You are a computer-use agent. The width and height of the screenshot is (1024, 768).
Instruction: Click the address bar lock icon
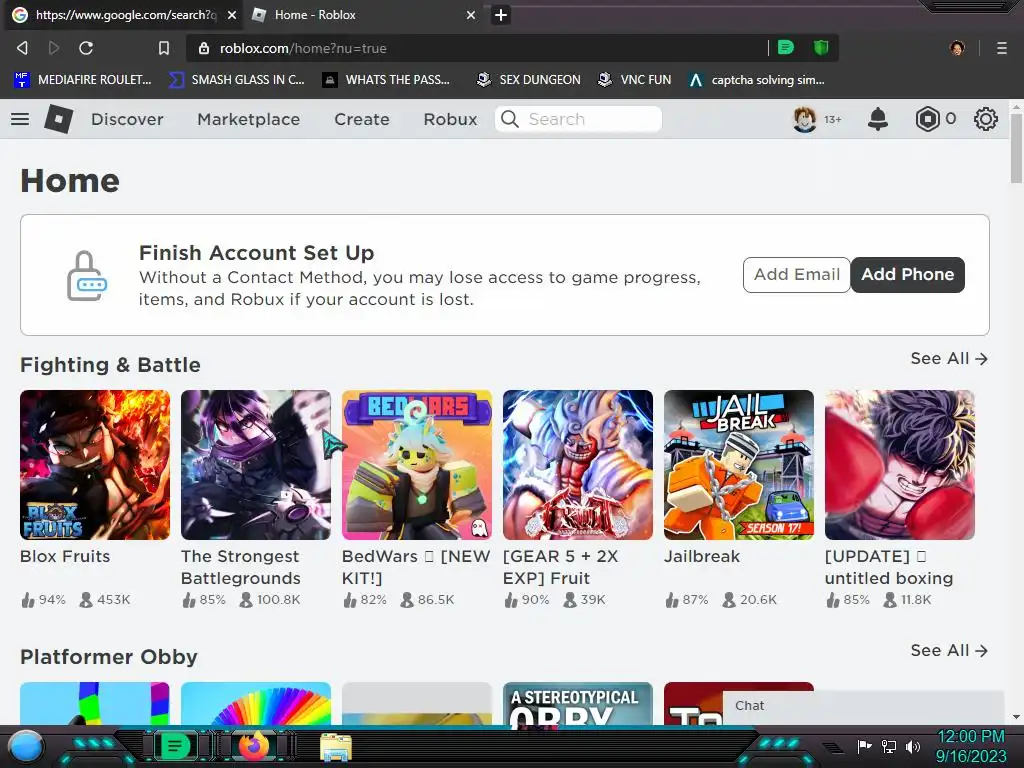pyautogui.click(x=204, y=48)
